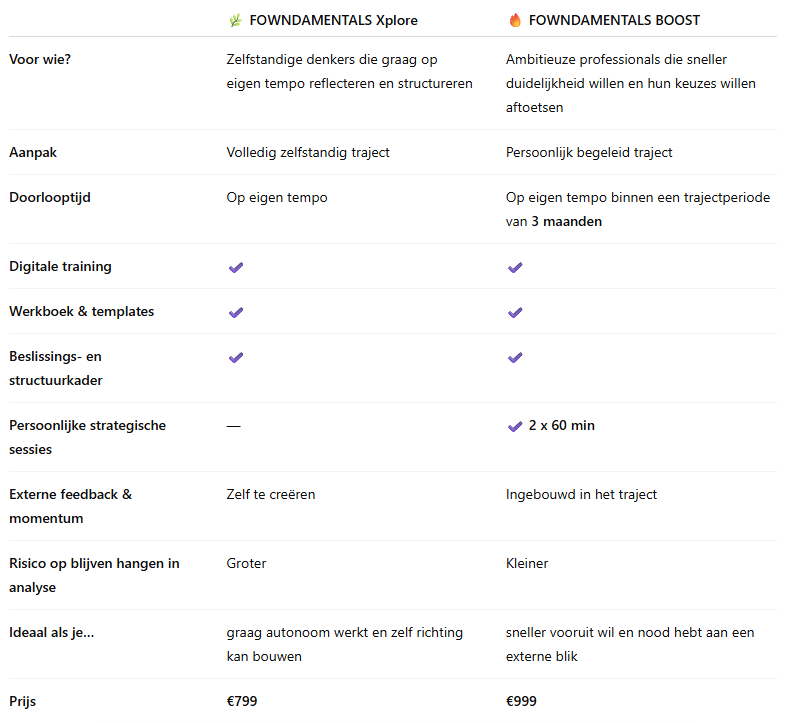Click "Ingebouwd in het traject" text

tap(581, 494)
